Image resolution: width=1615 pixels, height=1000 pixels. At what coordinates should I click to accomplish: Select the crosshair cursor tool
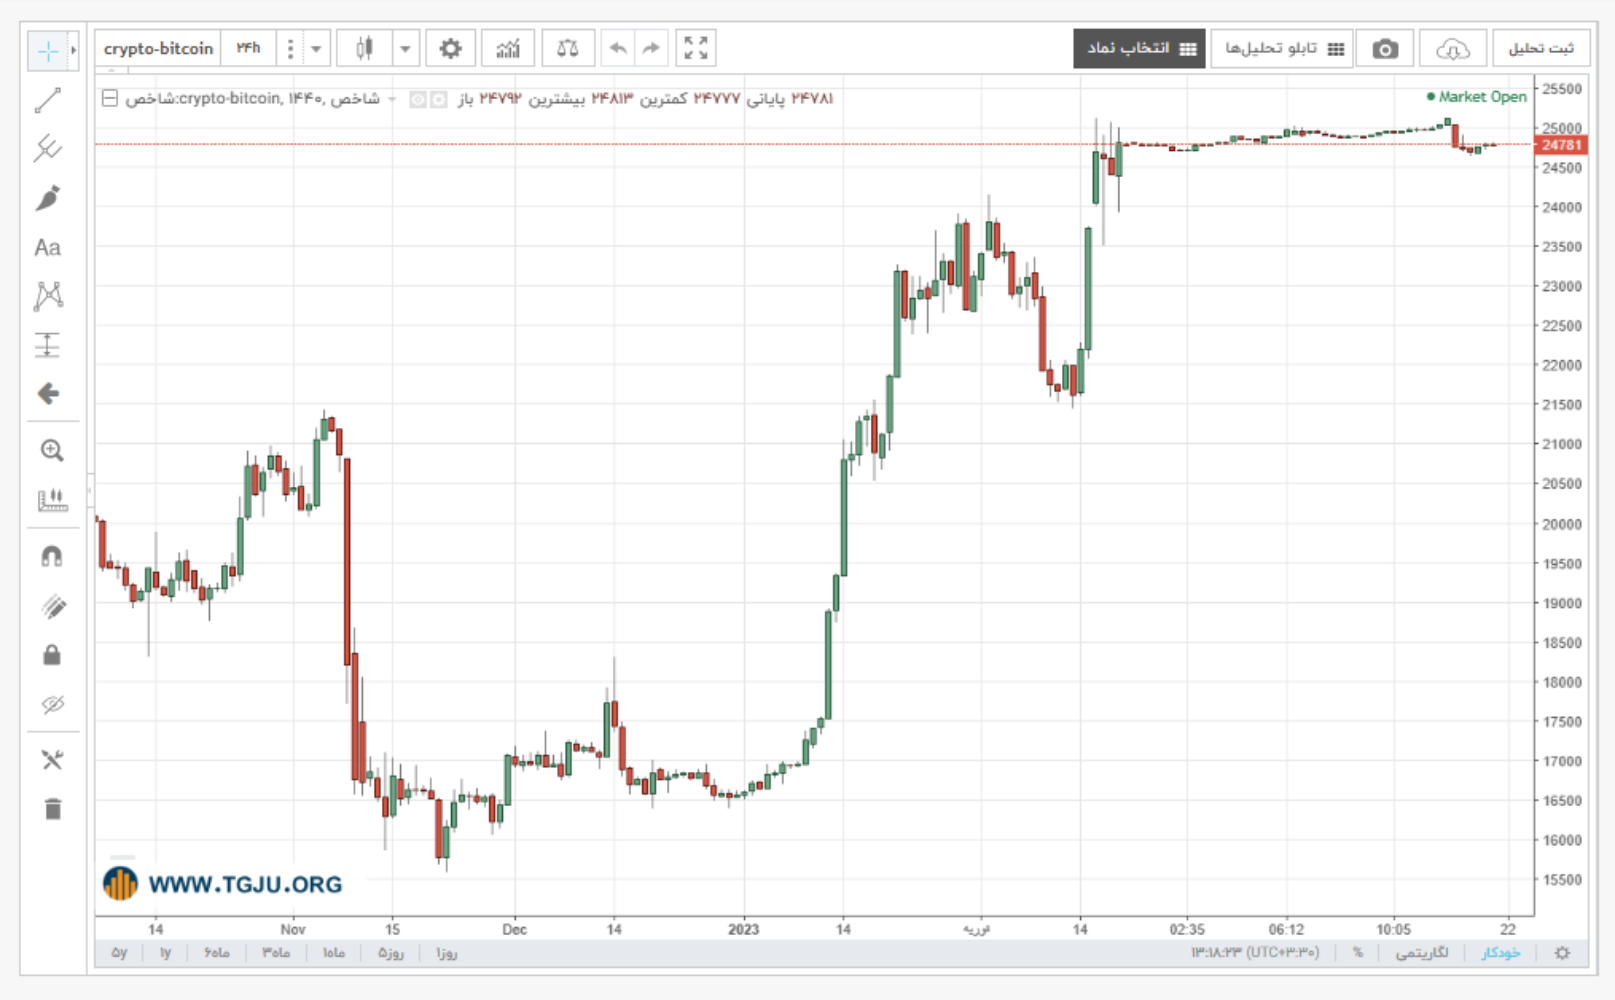[x=47, y=50]
